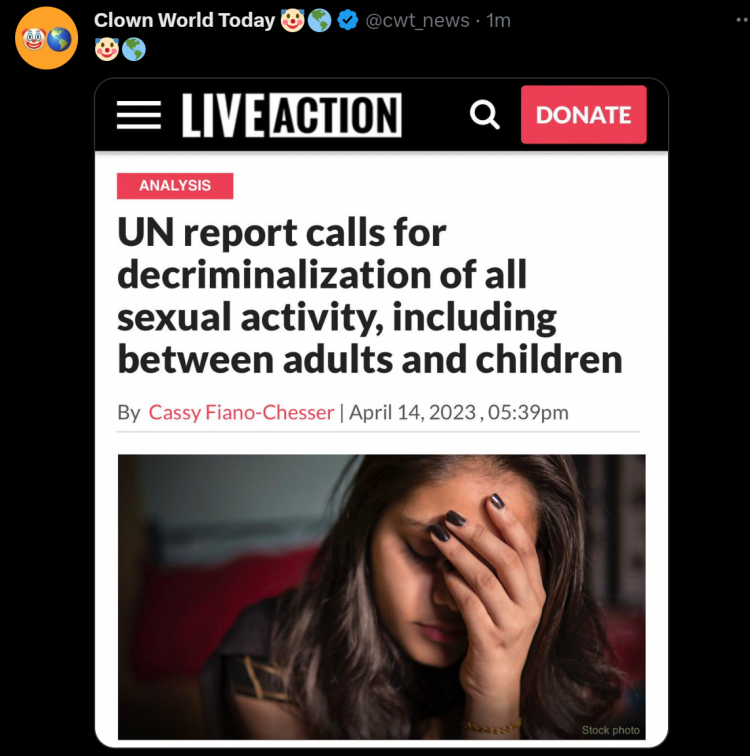Open the Clown World Today profile avatar
750x756 pixels.
pos(46,38)
